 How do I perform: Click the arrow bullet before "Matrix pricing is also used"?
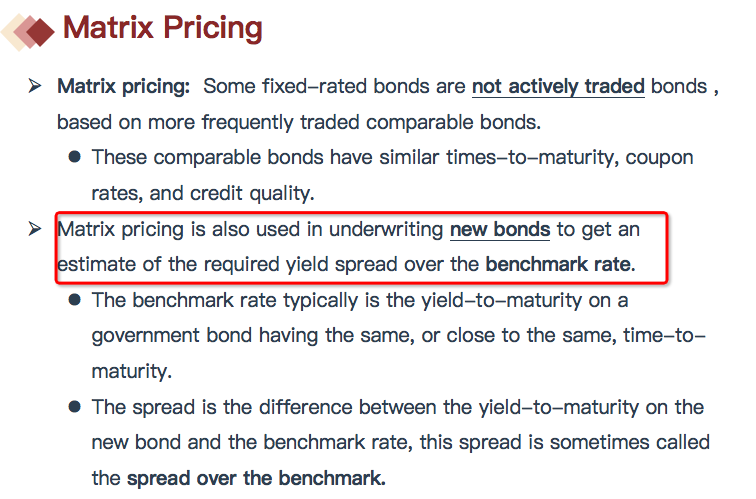point(35,230)
